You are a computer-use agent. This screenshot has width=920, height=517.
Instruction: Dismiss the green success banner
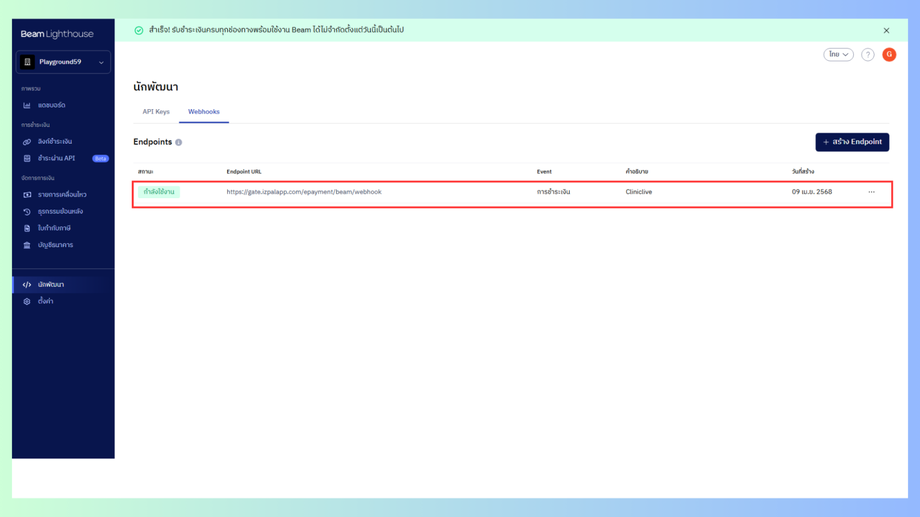coord(887,31)
